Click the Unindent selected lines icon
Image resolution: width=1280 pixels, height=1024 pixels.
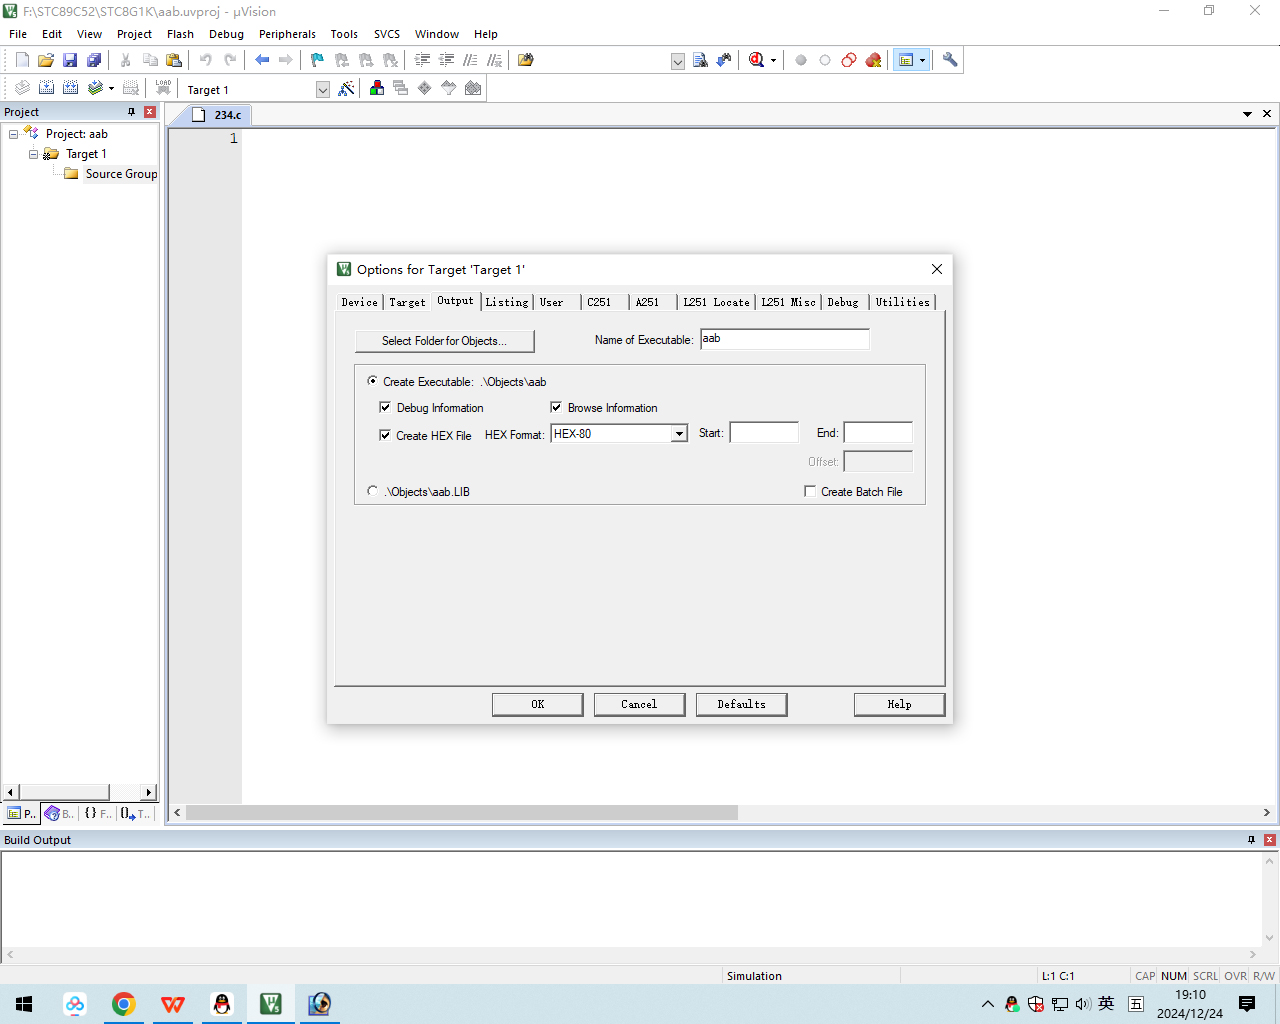coord(447,60)
